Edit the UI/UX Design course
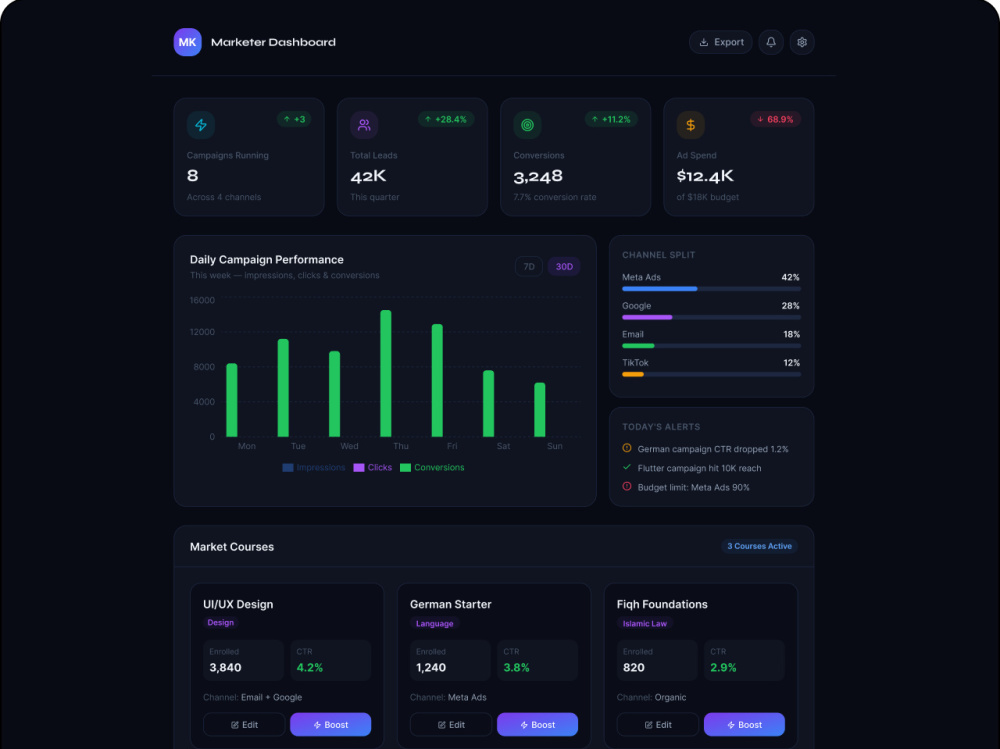This screenshot has width=1000, height=749. 244,725
